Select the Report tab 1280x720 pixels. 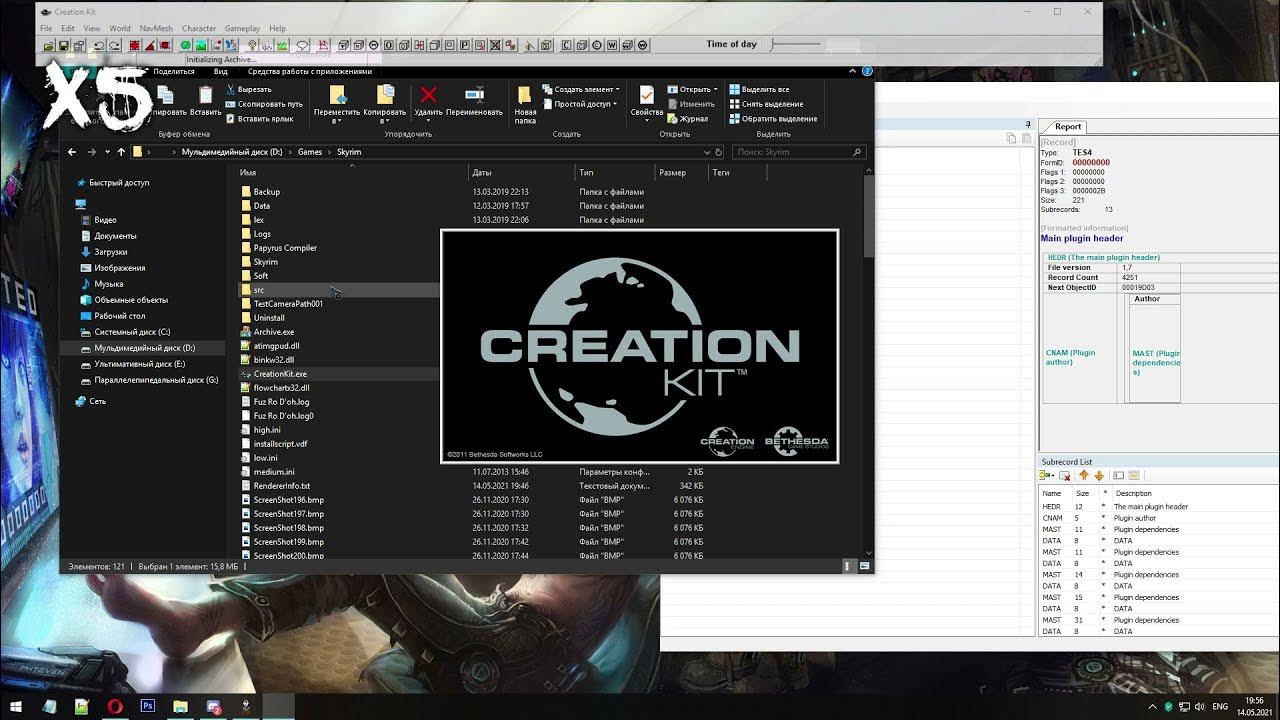[x=1067, y=127]
